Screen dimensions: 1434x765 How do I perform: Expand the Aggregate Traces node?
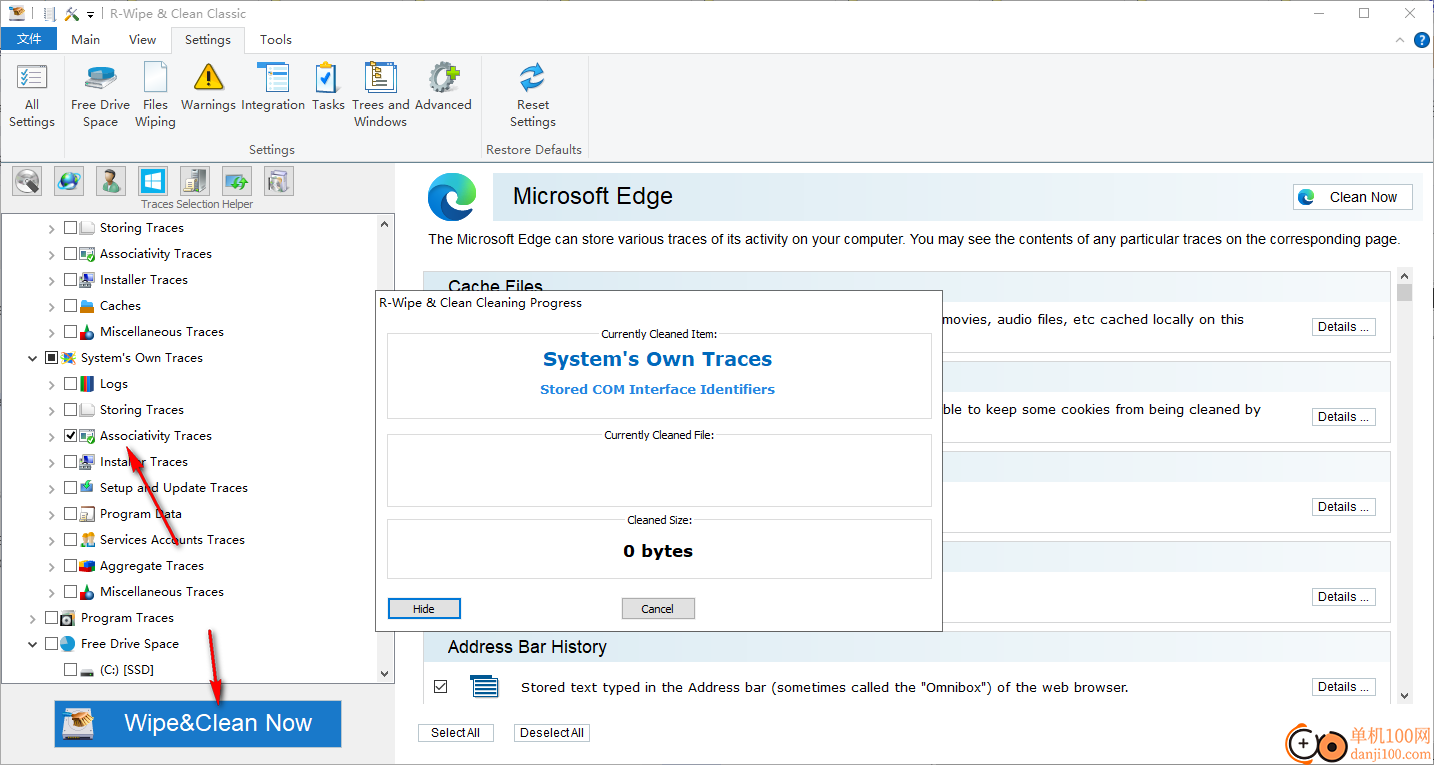pyautogui.click(x=52, y=566)
